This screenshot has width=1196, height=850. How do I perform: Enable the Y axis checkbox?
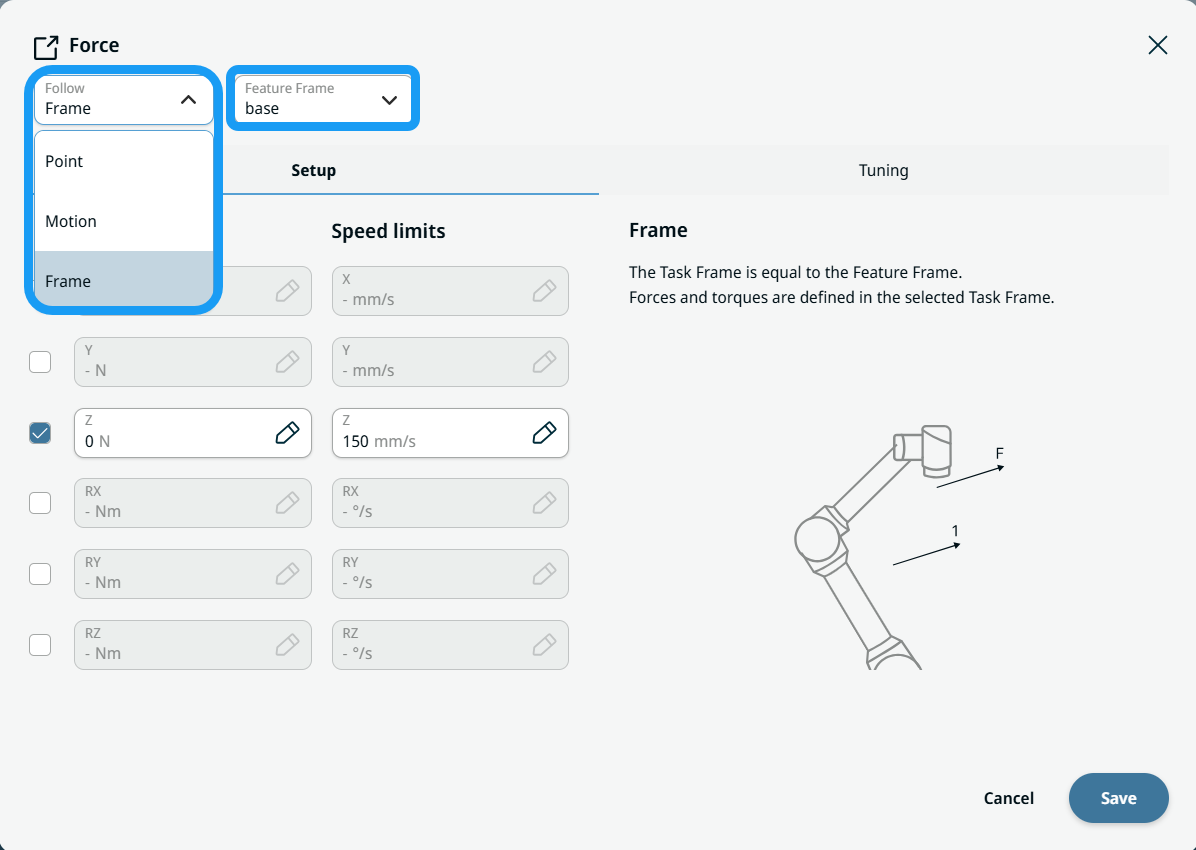pos(40,362)
